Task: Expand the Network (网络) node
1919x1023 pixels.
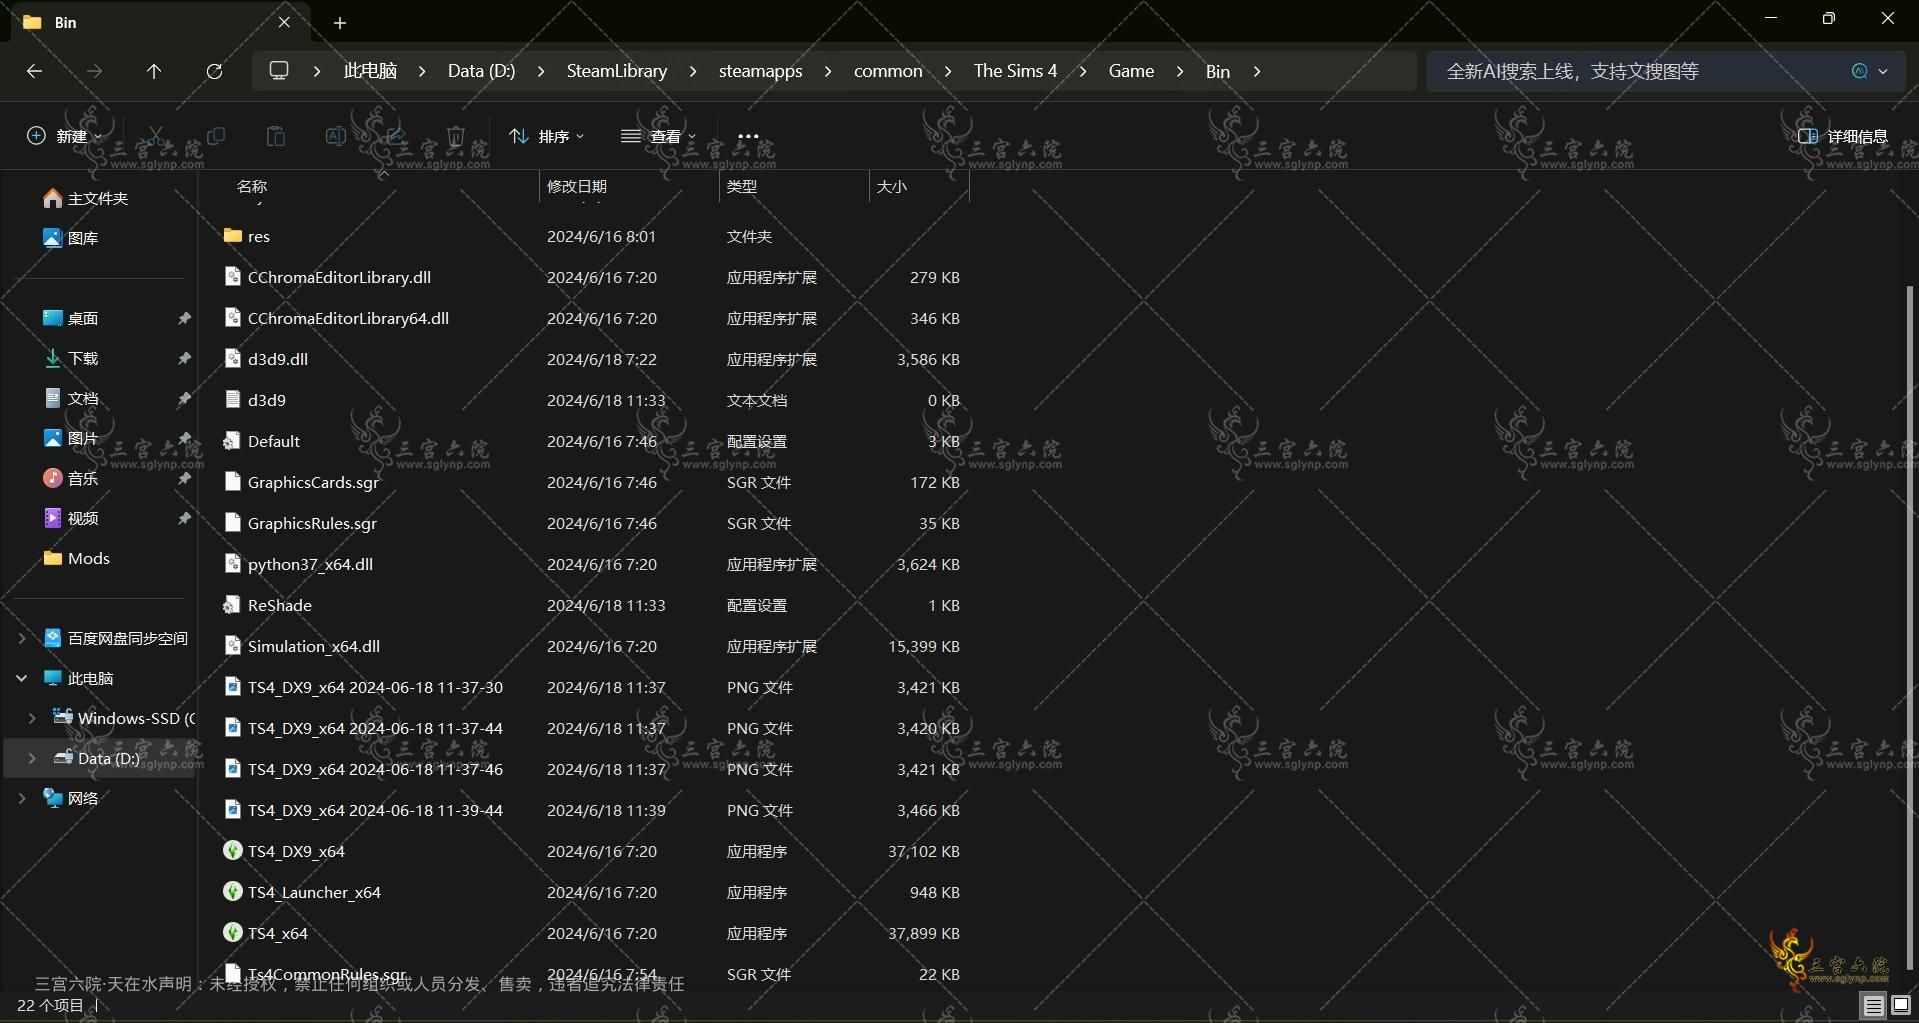Action: point(22,798)
